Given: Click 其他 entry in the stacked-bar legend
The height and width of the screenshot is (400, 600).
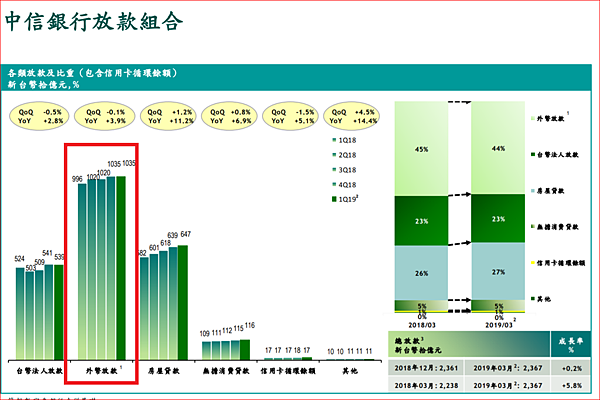Looking at the screenshot, I should pyautogui.click(x=541, y=299).
